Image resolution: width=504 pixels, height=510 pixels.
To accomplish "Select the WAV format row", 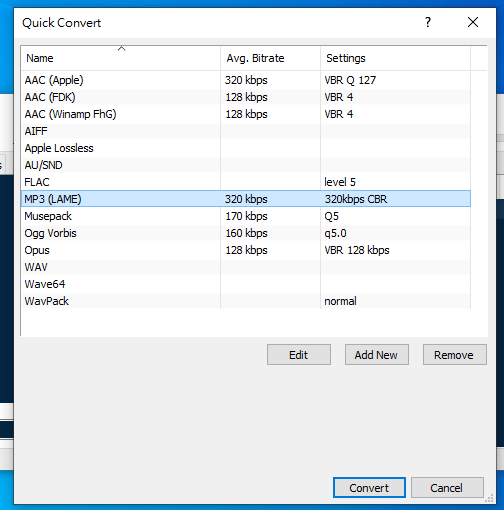I will [246, 267].
